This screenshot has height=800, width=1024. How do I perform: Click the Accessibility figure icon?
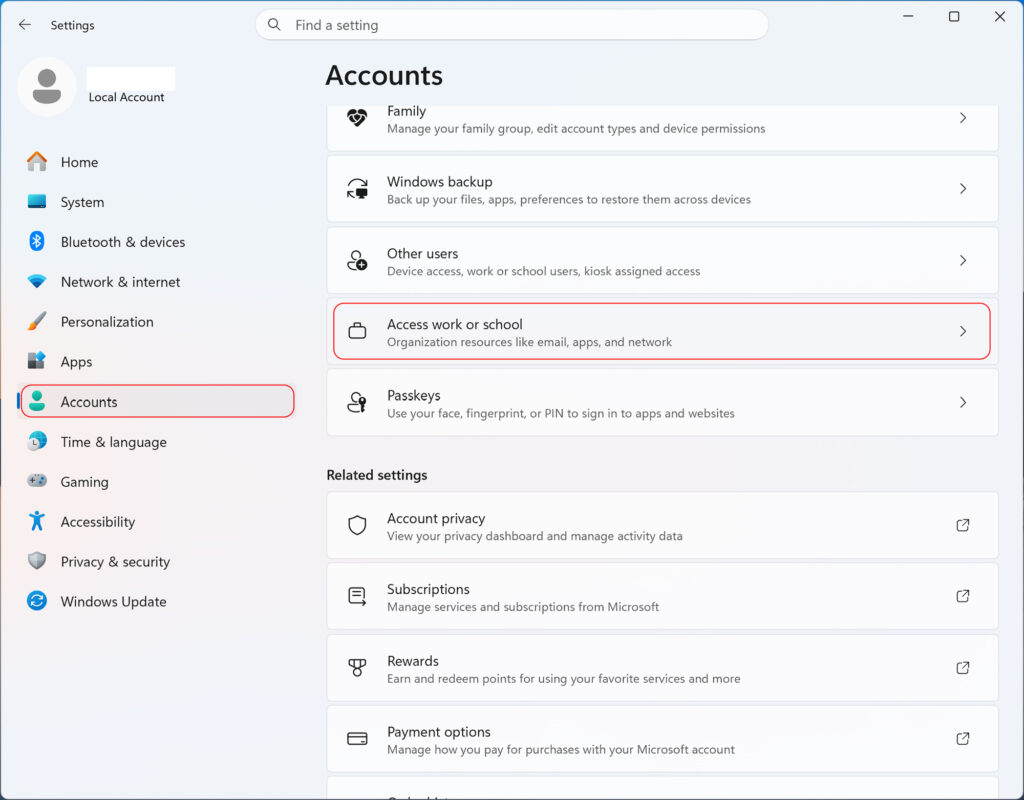(x=37, y=521)
